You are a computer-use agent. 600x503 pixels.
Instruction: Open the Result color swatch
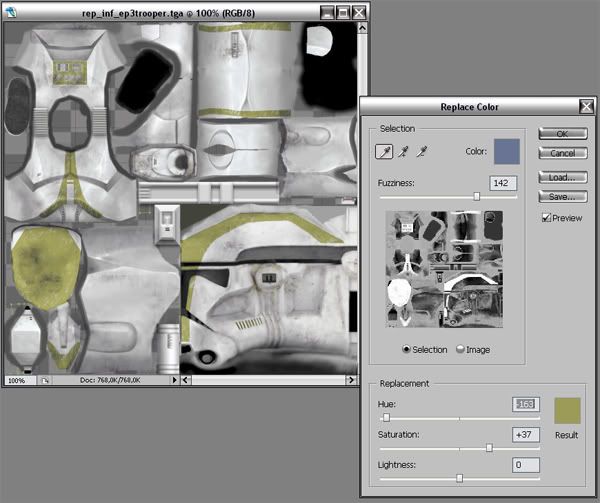567,411
